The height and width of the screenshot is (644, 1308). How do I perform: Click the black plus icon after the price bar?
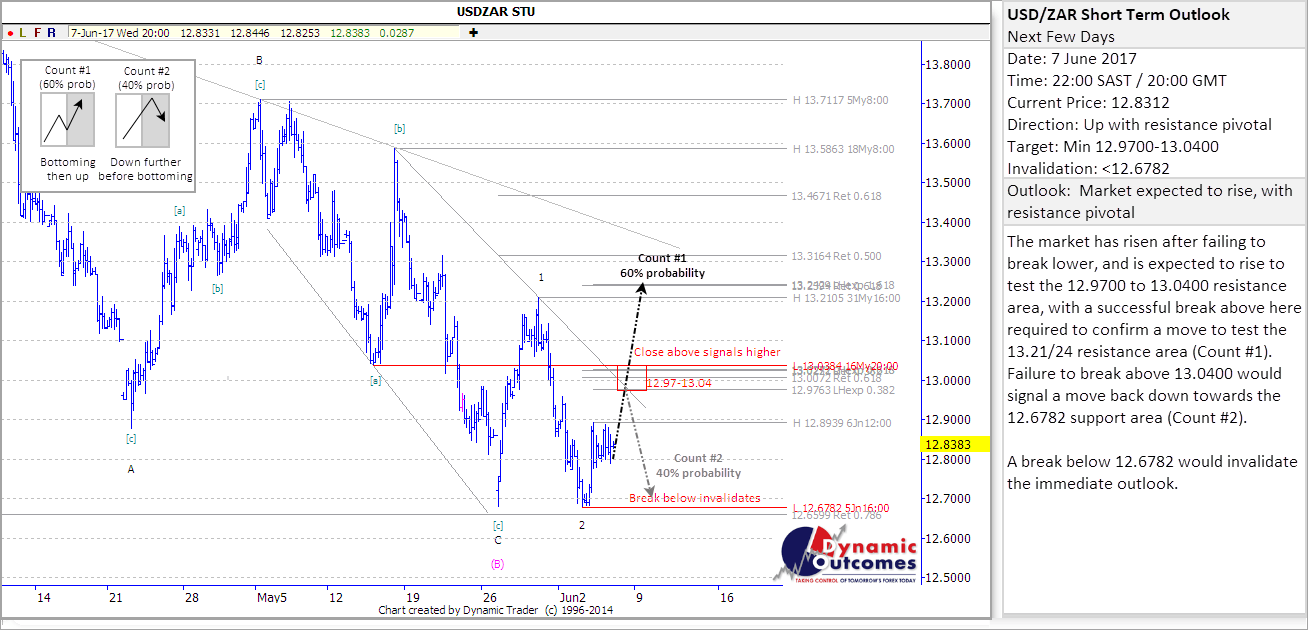point(473,32)
